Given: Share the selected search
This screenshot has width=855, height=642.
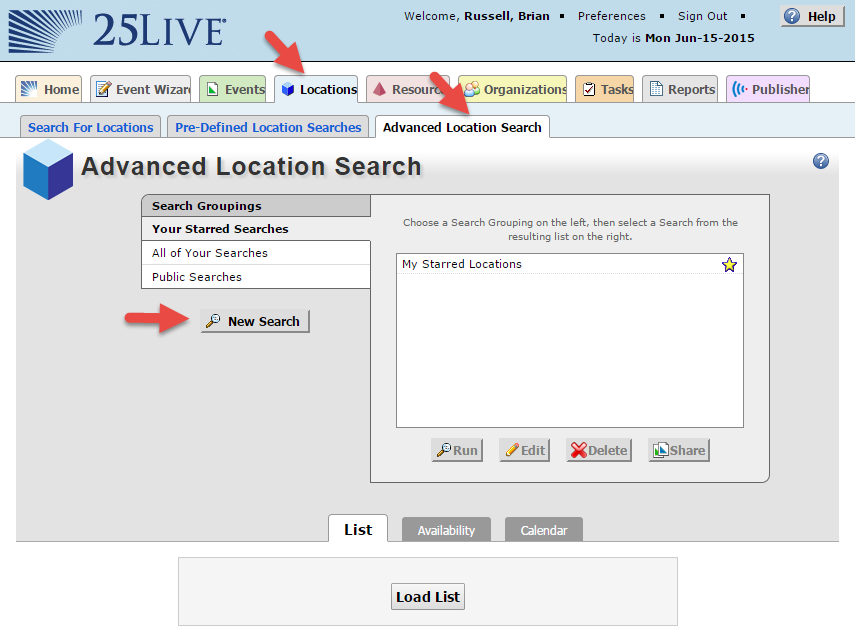Looking at the screenshot, I should tap(679, 451).
